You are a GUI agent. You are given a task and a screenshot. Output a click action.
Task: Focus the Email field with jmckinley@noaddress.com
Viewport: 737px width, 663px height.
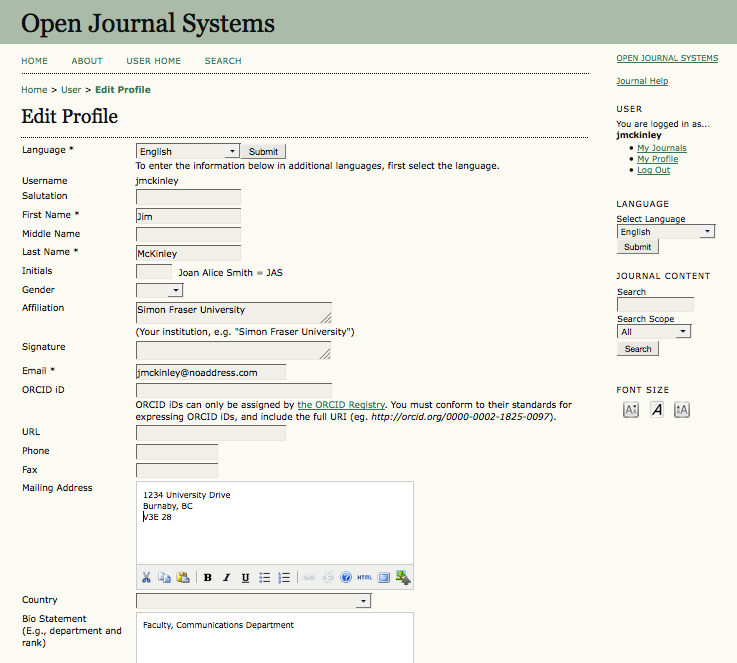point(211,372)
